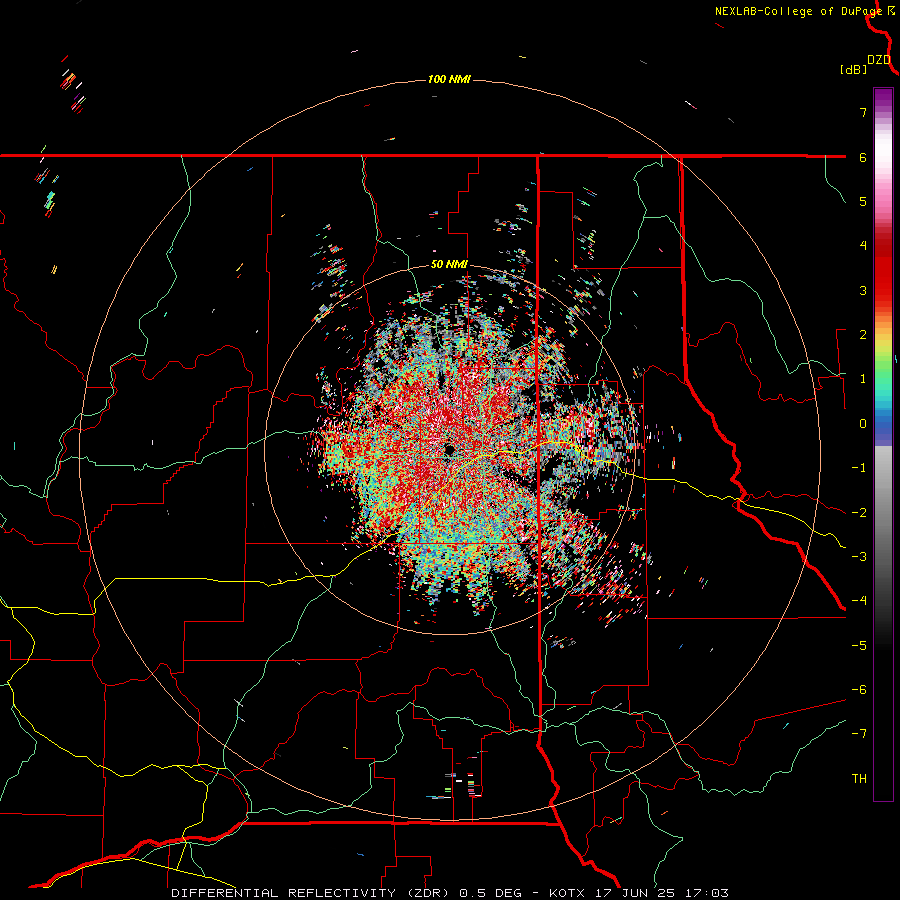Click the [dB] unit label
This screenshot has width=900, height=900.
[853, 70]
